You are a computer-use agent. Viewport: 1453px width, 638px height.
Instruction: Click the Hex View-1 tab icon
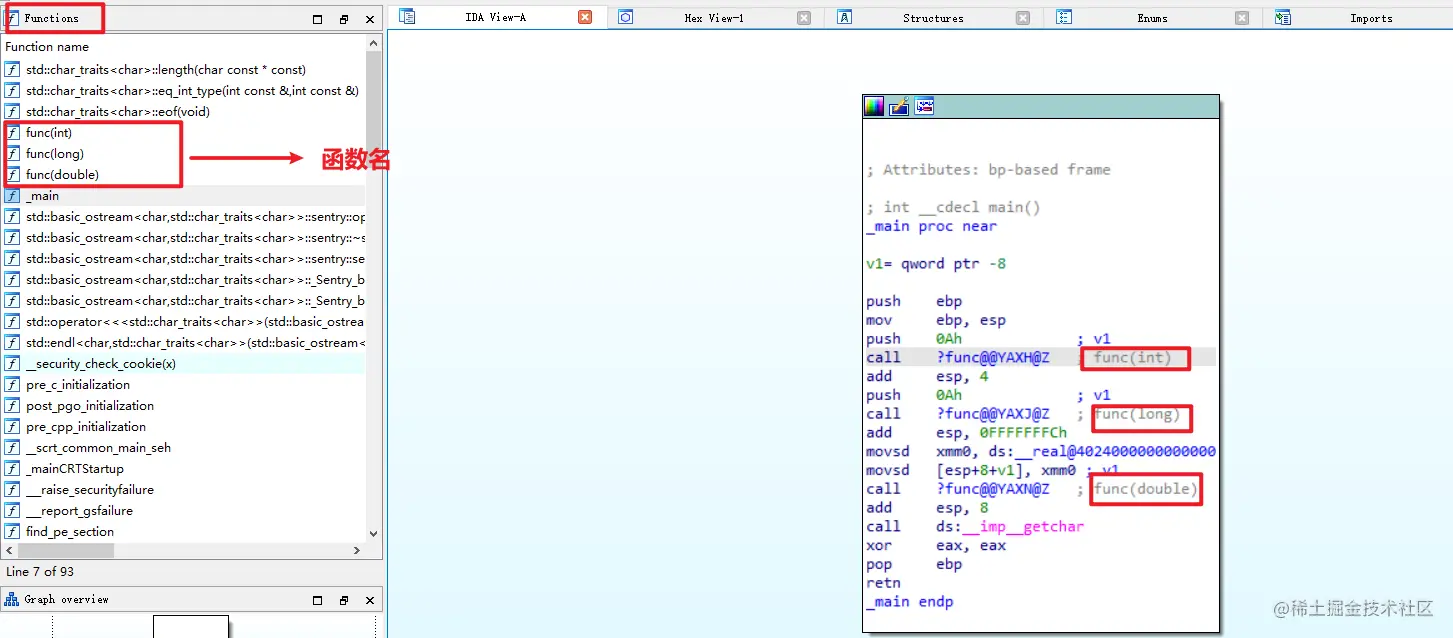click(626, 17)
